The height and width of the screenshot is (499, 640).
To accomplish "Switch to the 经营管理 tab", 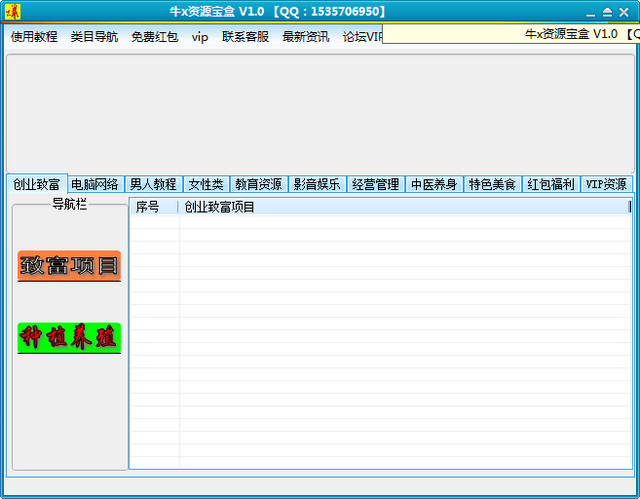I will 376,184.
